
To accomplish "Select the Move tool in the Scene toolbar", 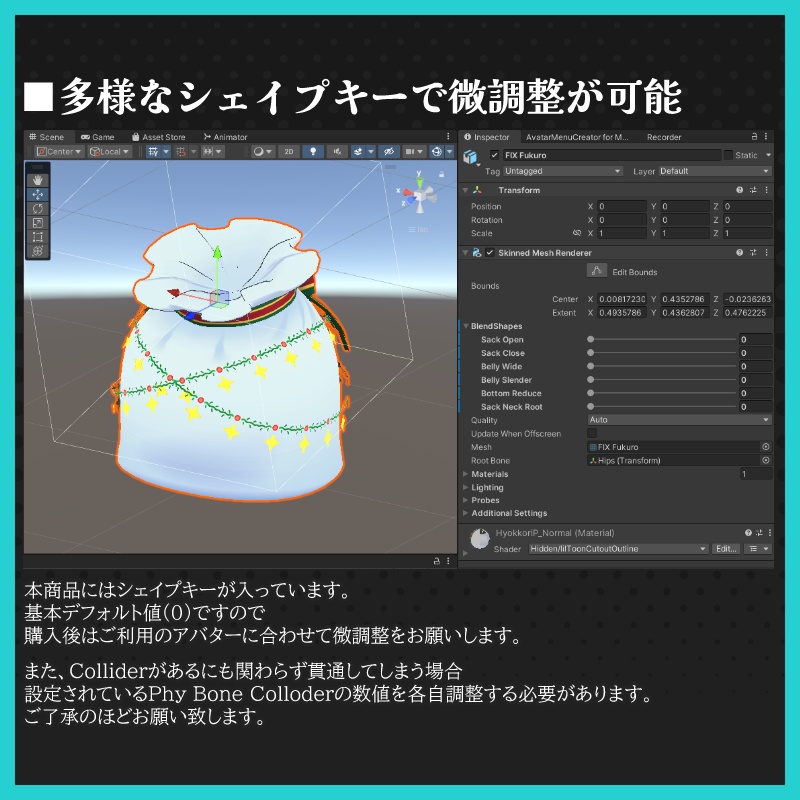I will tap(36, 193).
